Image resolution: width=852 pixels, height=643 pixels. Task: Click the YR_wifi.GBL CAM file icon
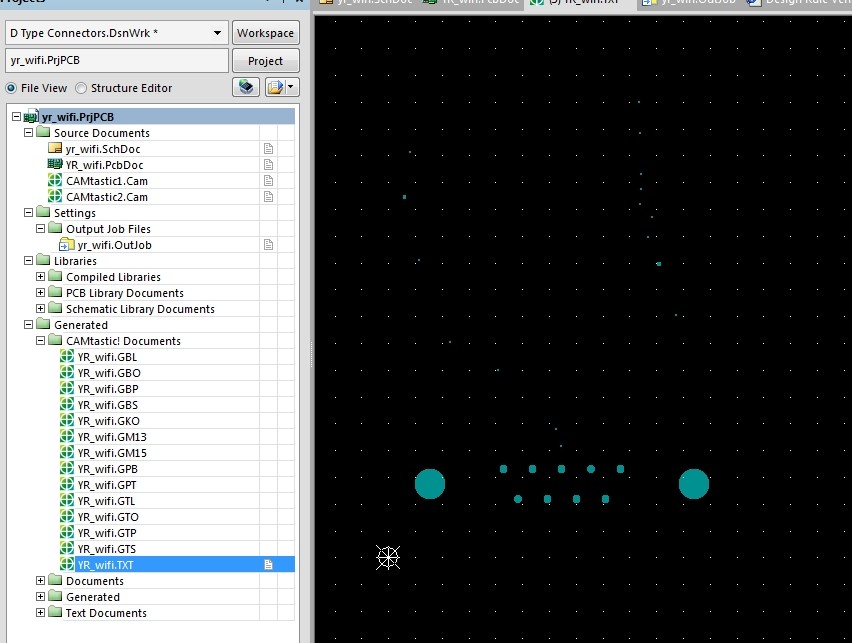67,357
